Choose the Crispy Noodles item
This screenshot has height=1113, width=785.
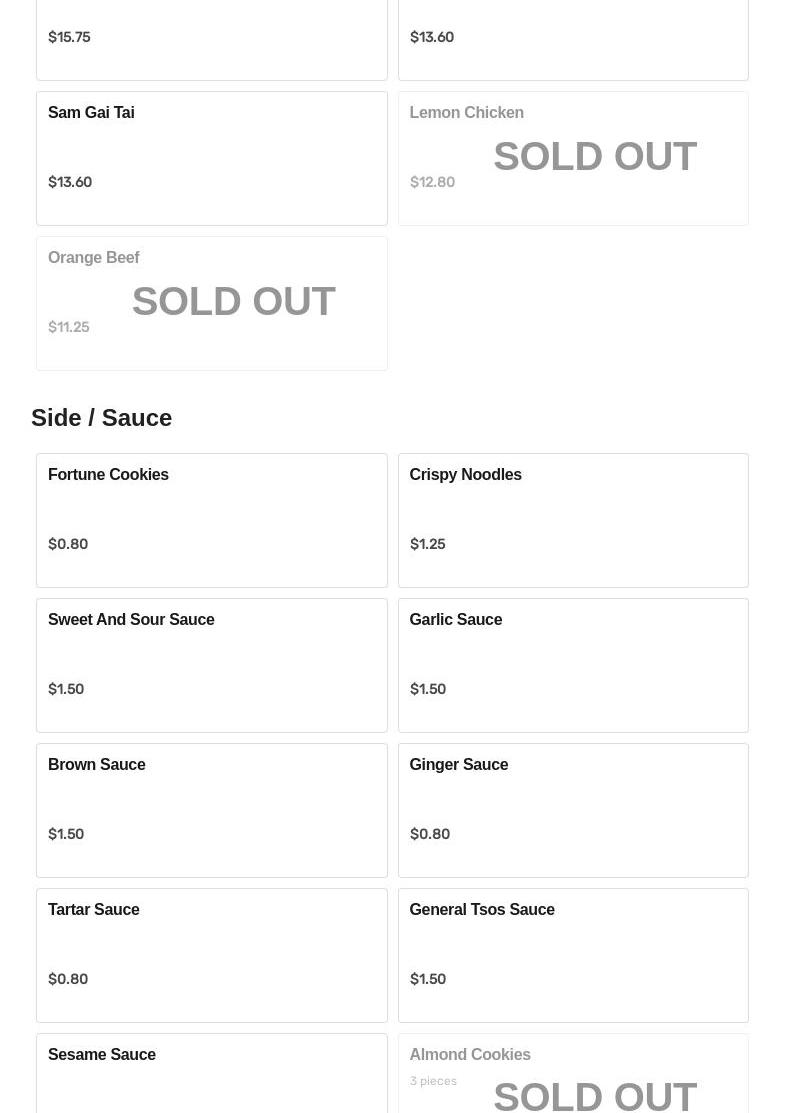(x=572, y=520)
